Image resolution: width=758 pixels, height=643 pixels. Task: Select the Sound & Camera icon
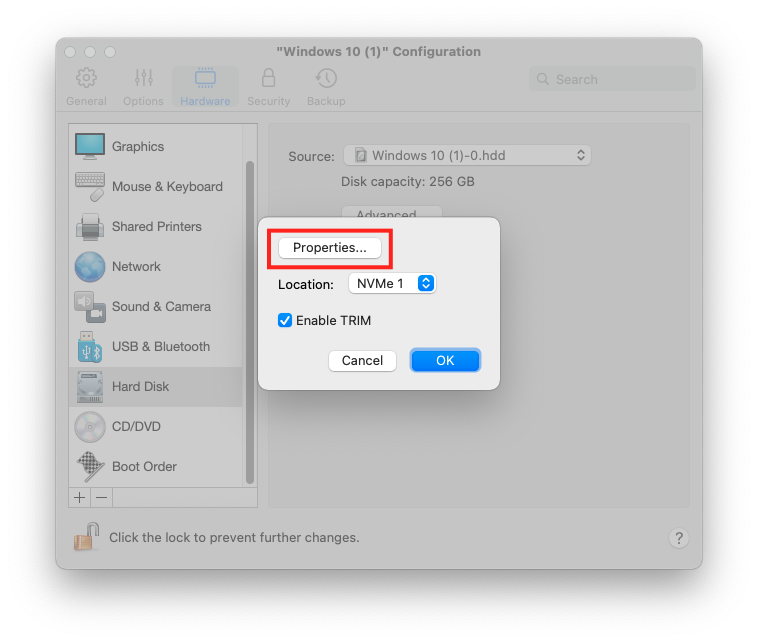pos(90,306)
